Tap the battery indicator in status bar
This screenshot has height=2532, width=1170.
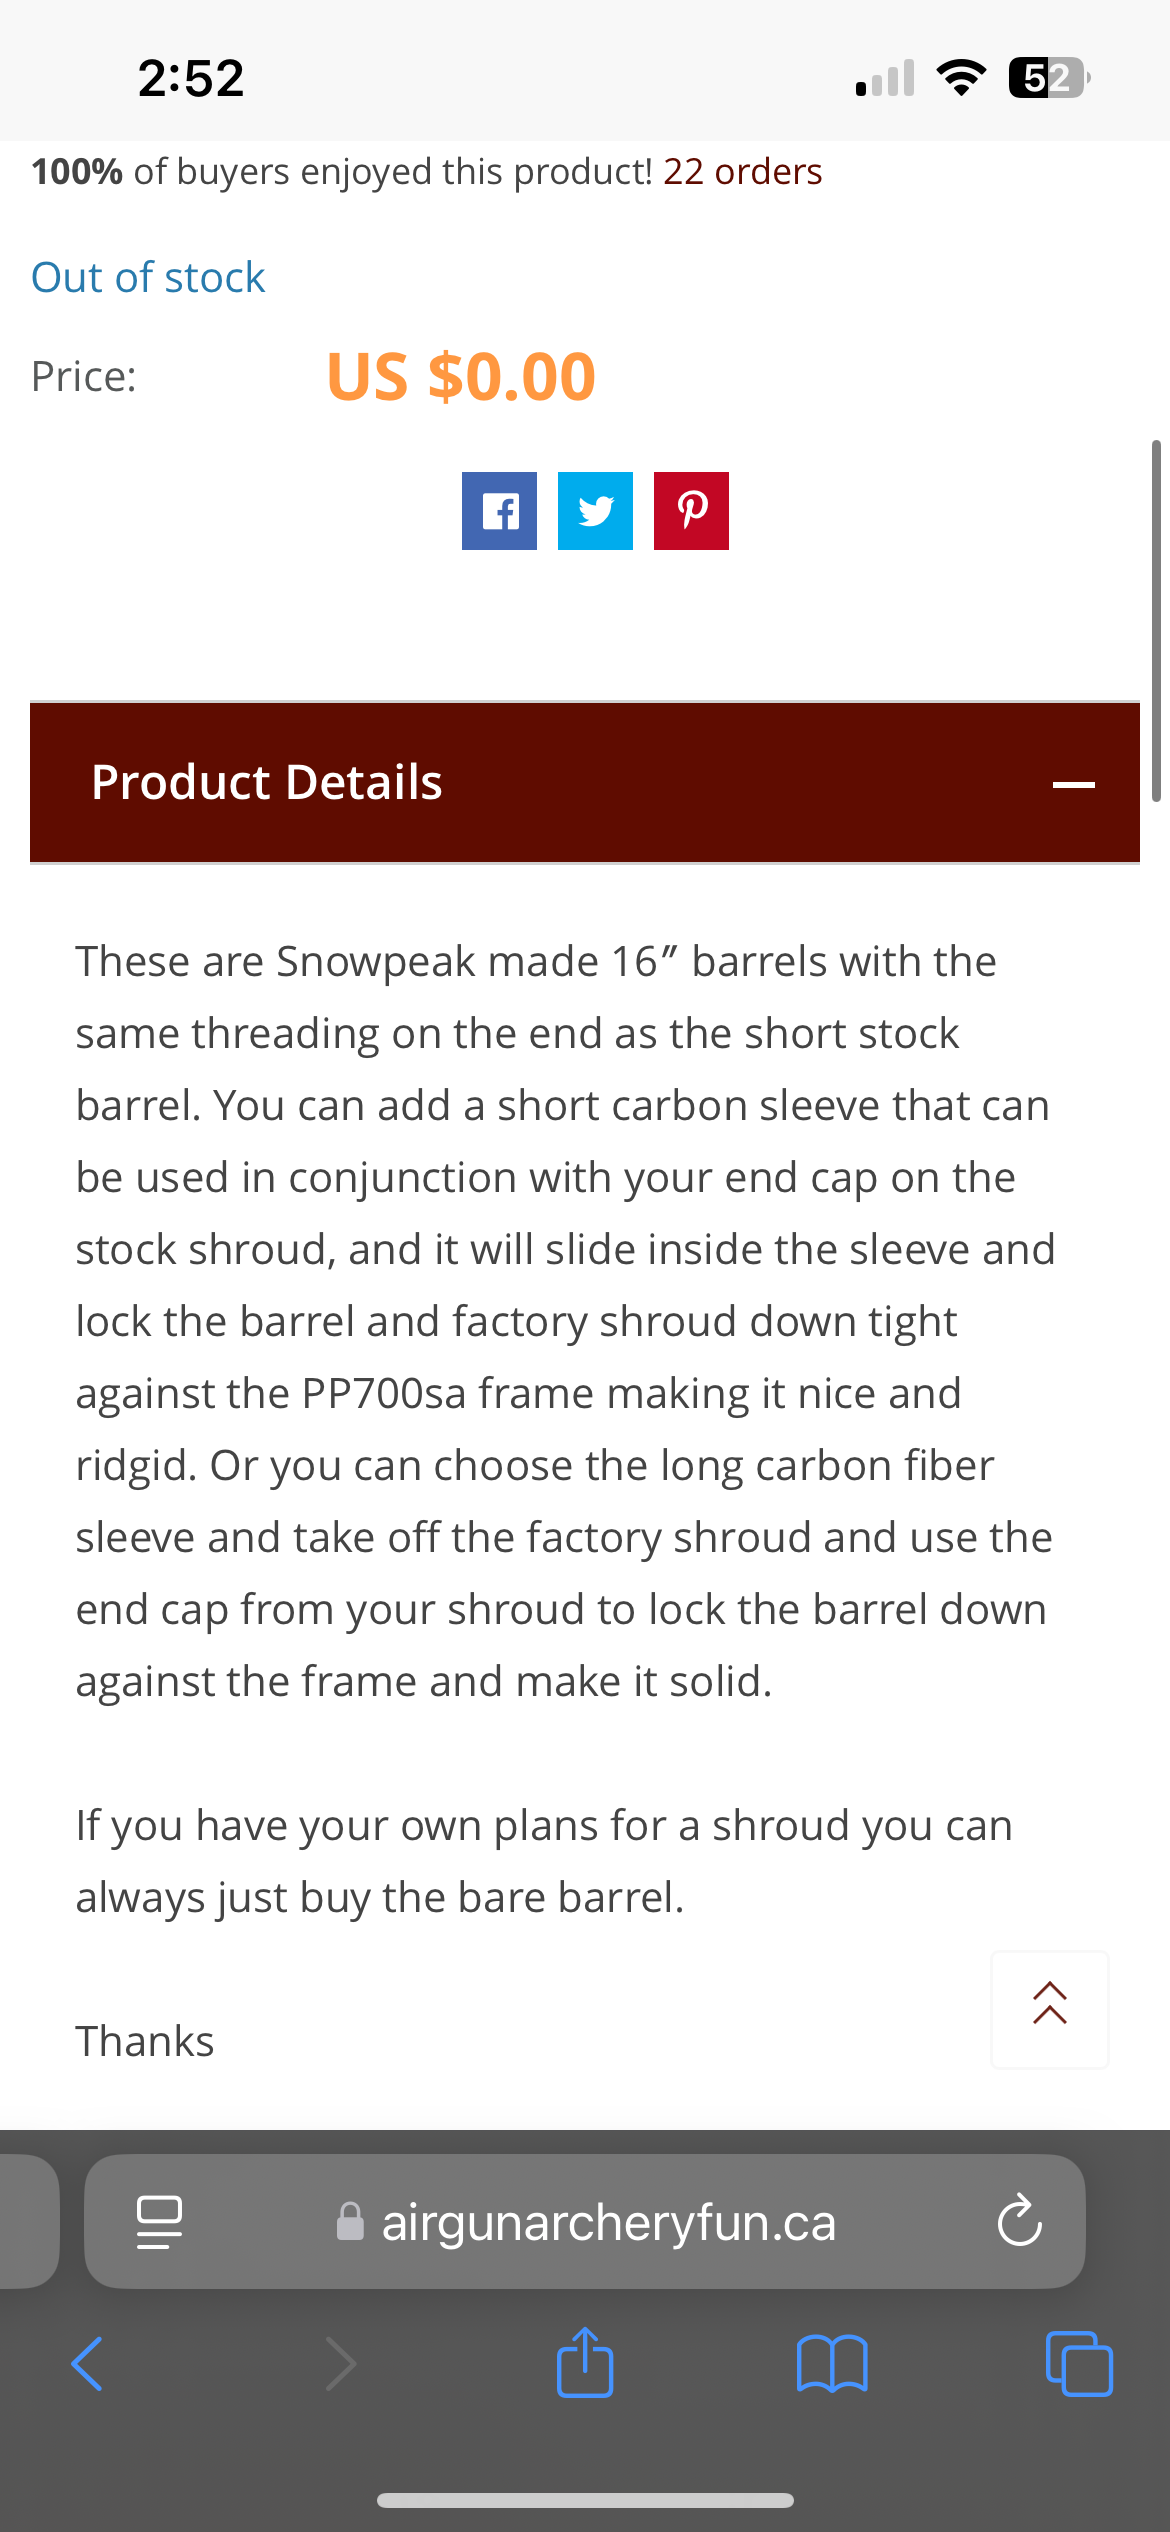click(x=1049, y=77)
